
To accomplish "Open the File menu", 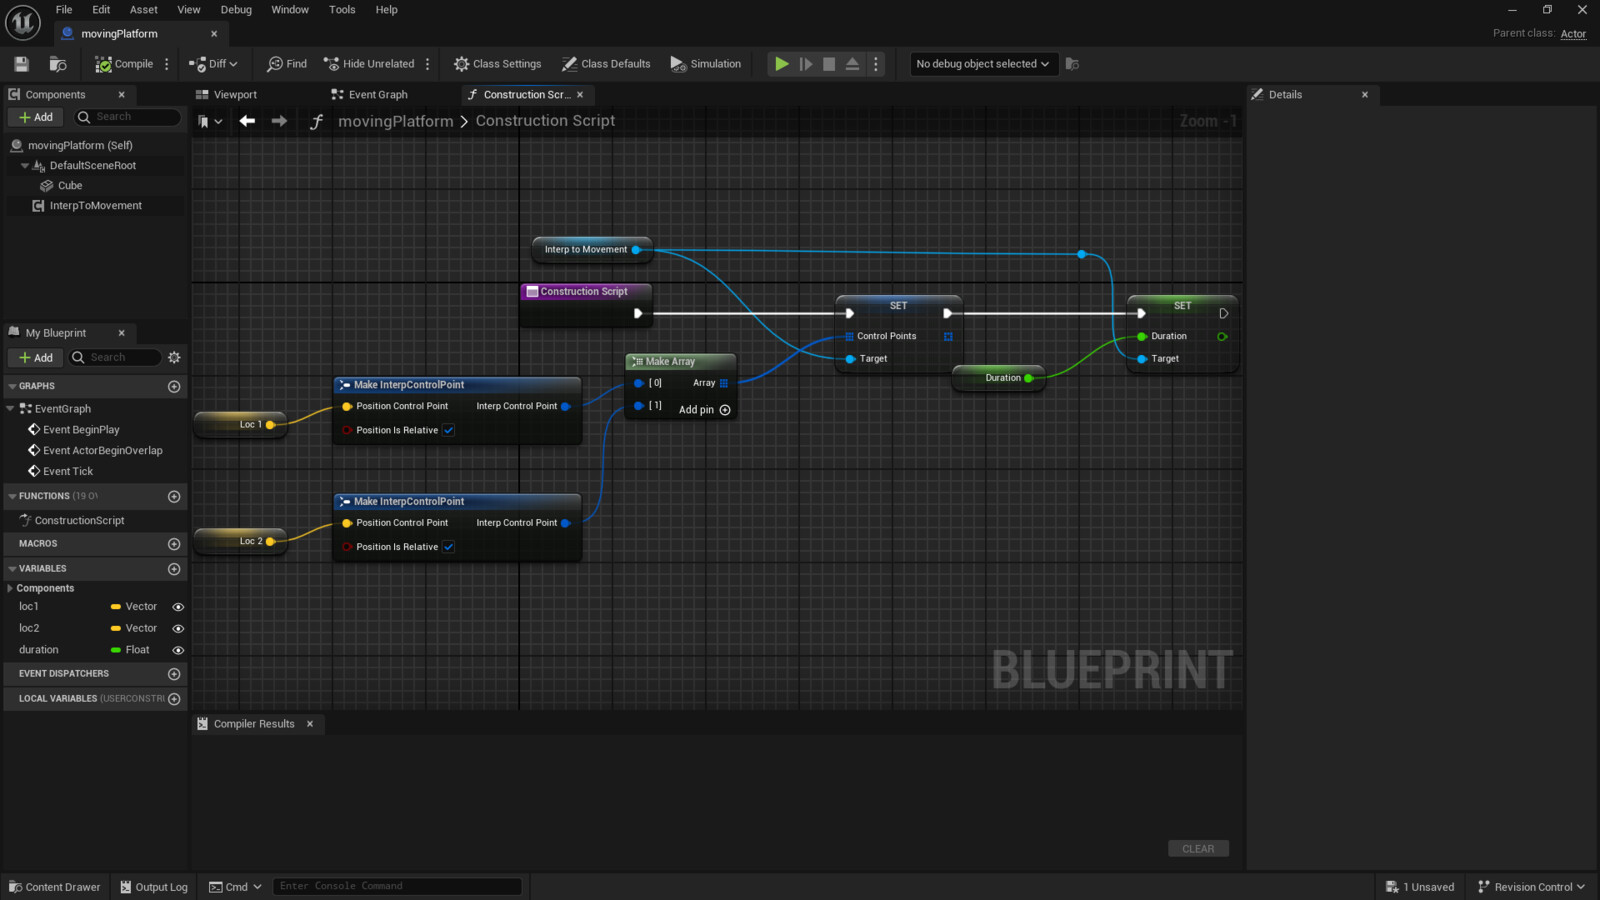I will point(64,10).
